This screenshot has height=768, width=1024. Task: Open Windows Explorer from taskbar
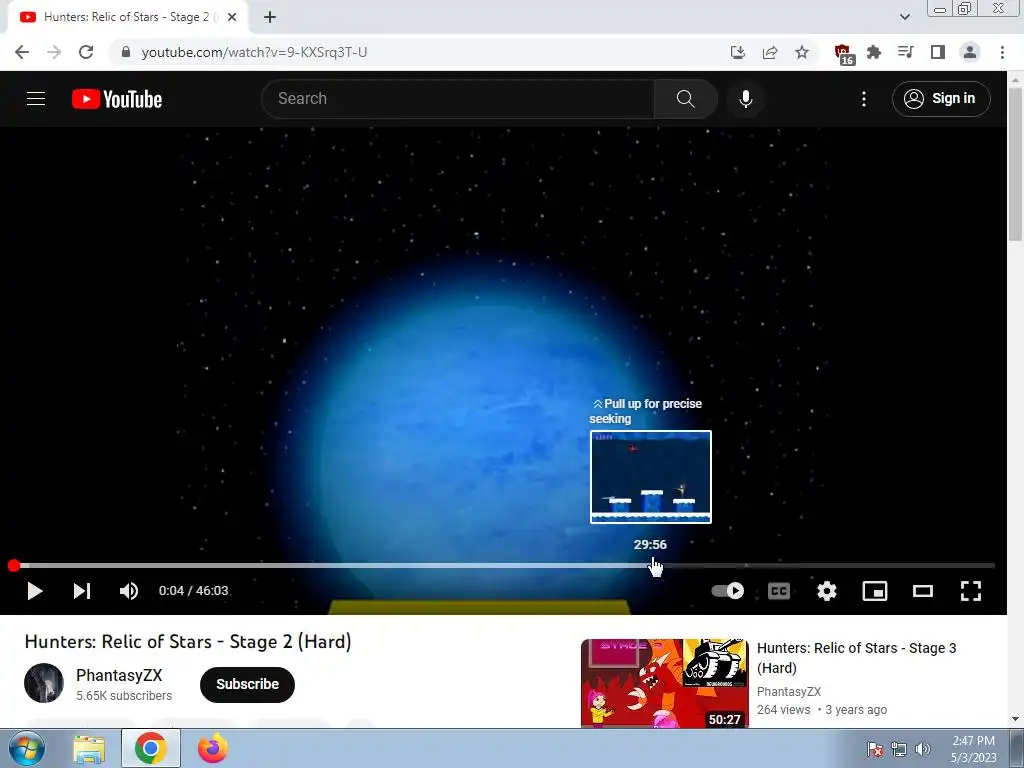point(89,749)
